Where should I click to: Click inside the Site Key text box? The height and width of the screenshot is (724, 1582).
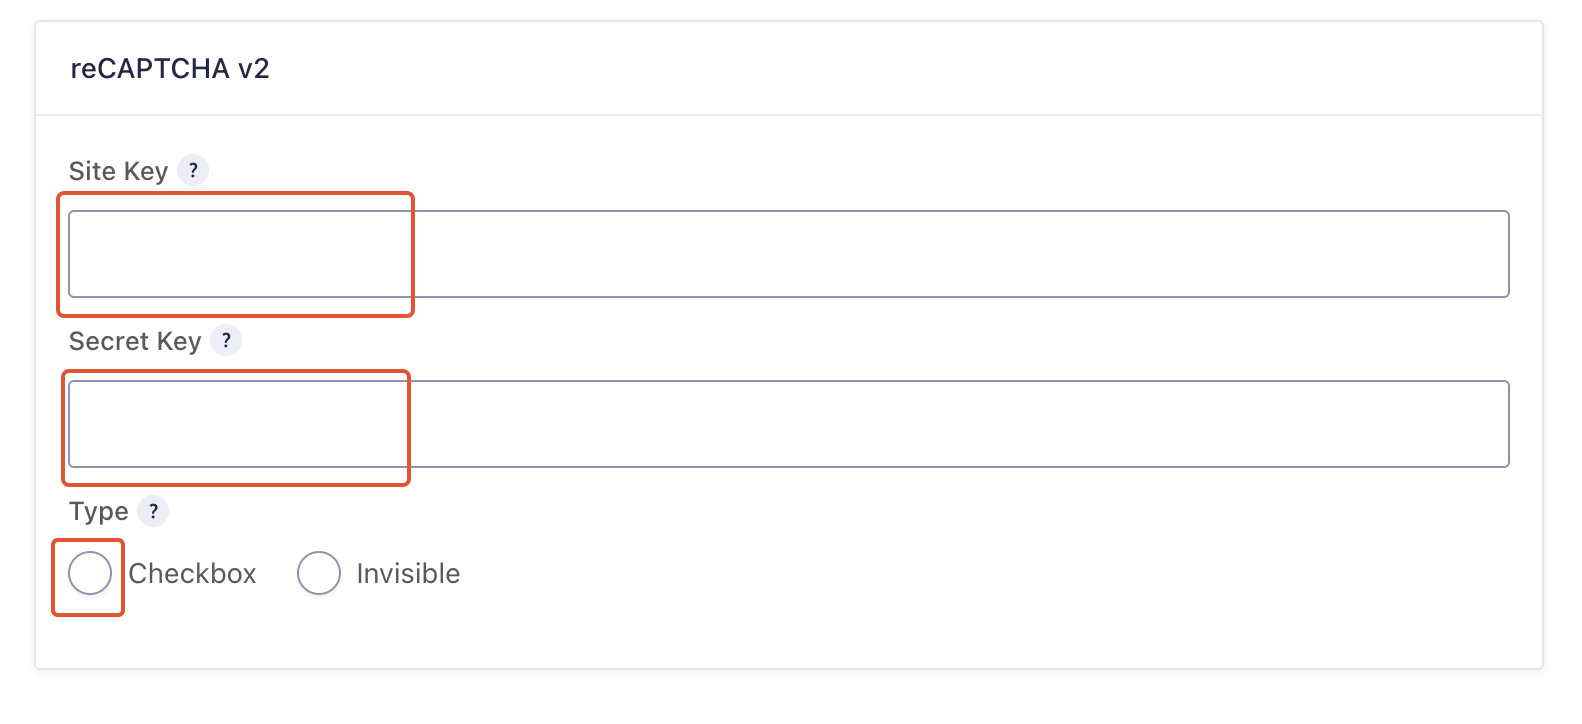point(788,254)
